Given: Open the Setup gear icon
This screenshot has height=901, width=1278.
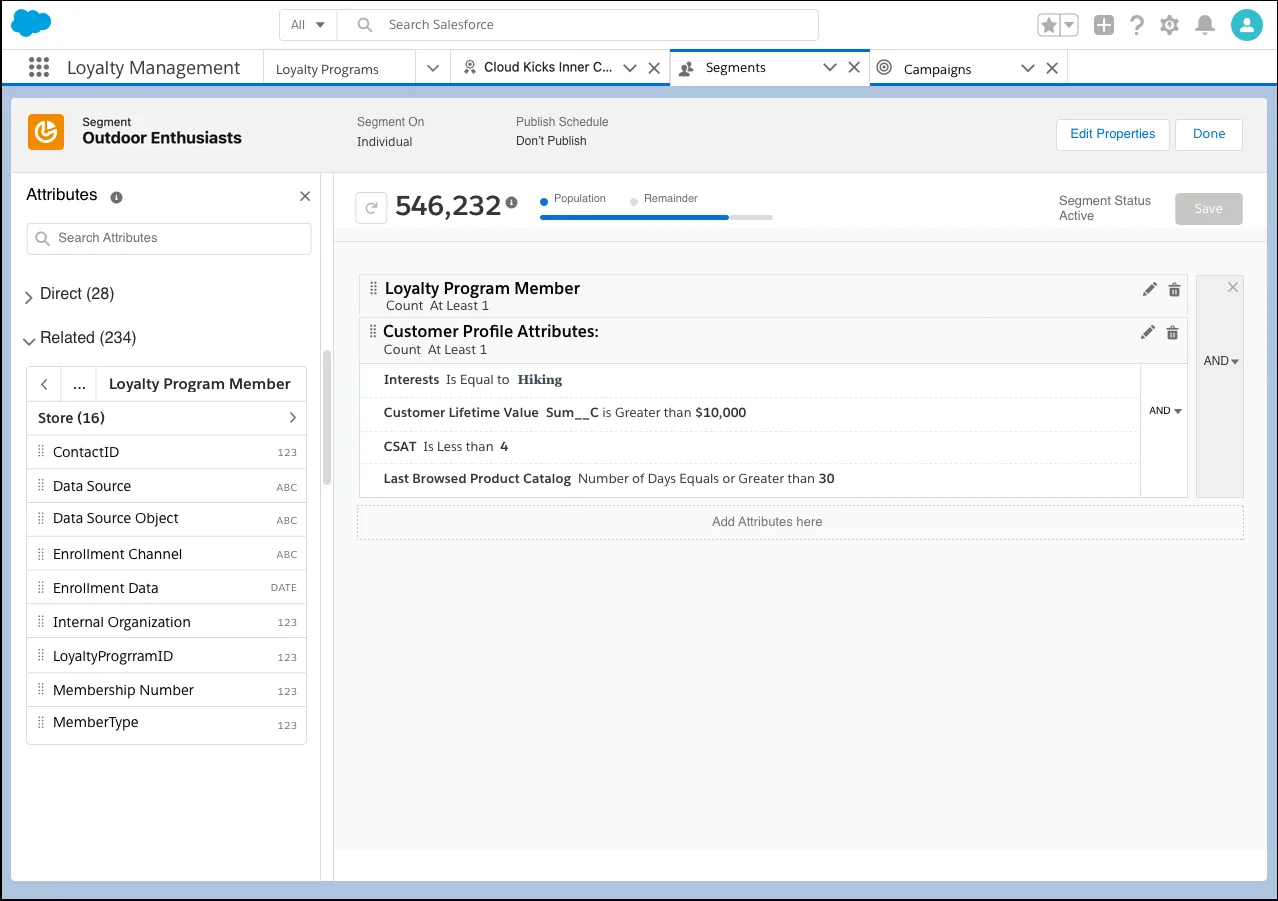Looking at the screenshot, I should click(x=1169, y=24).
